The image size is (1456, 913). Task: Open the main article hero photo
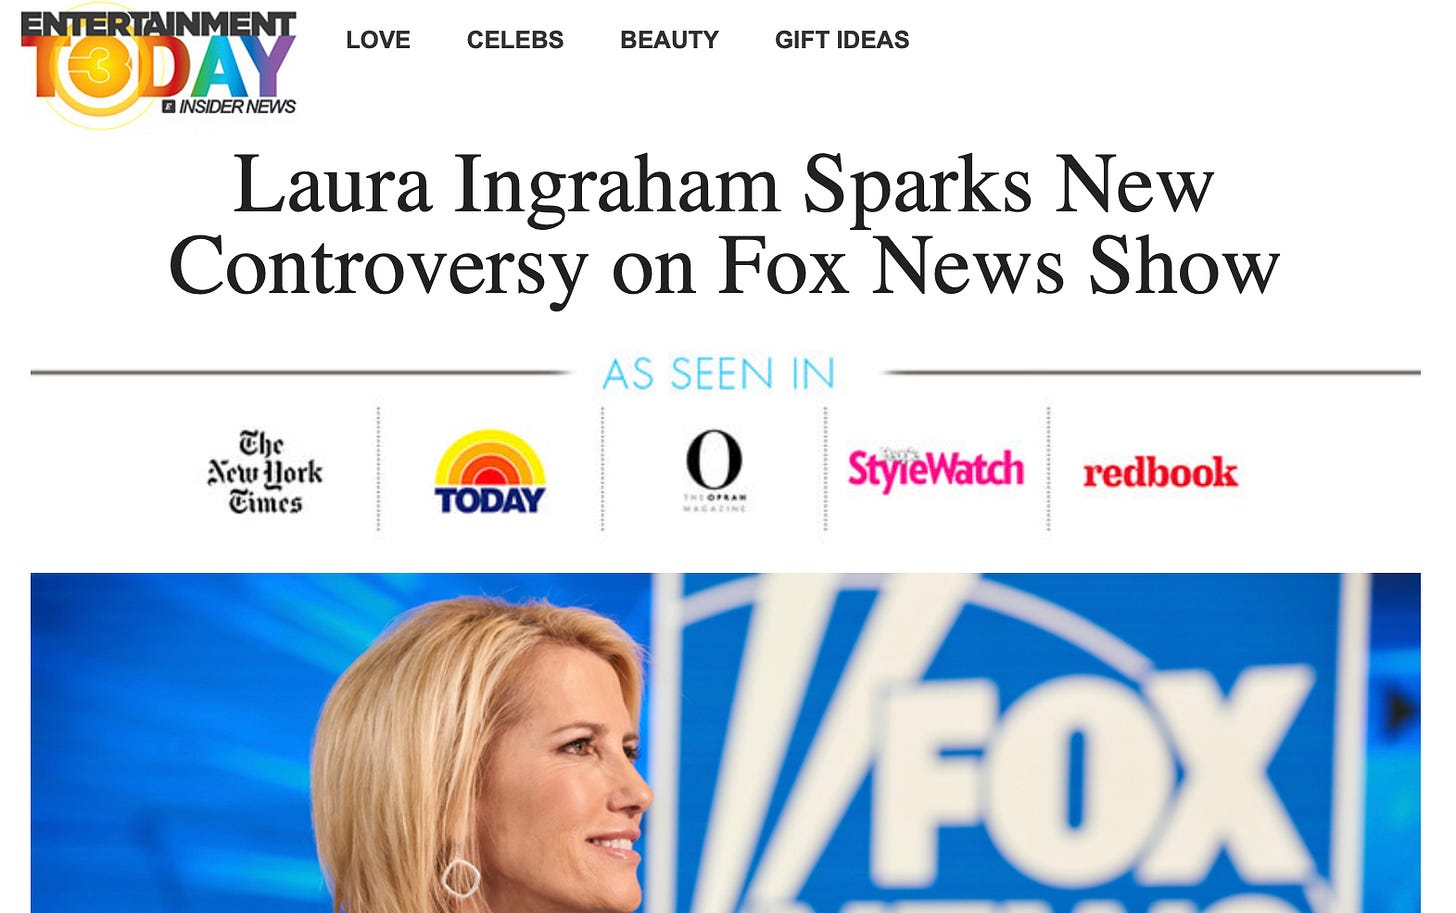(x=725, y=743)
